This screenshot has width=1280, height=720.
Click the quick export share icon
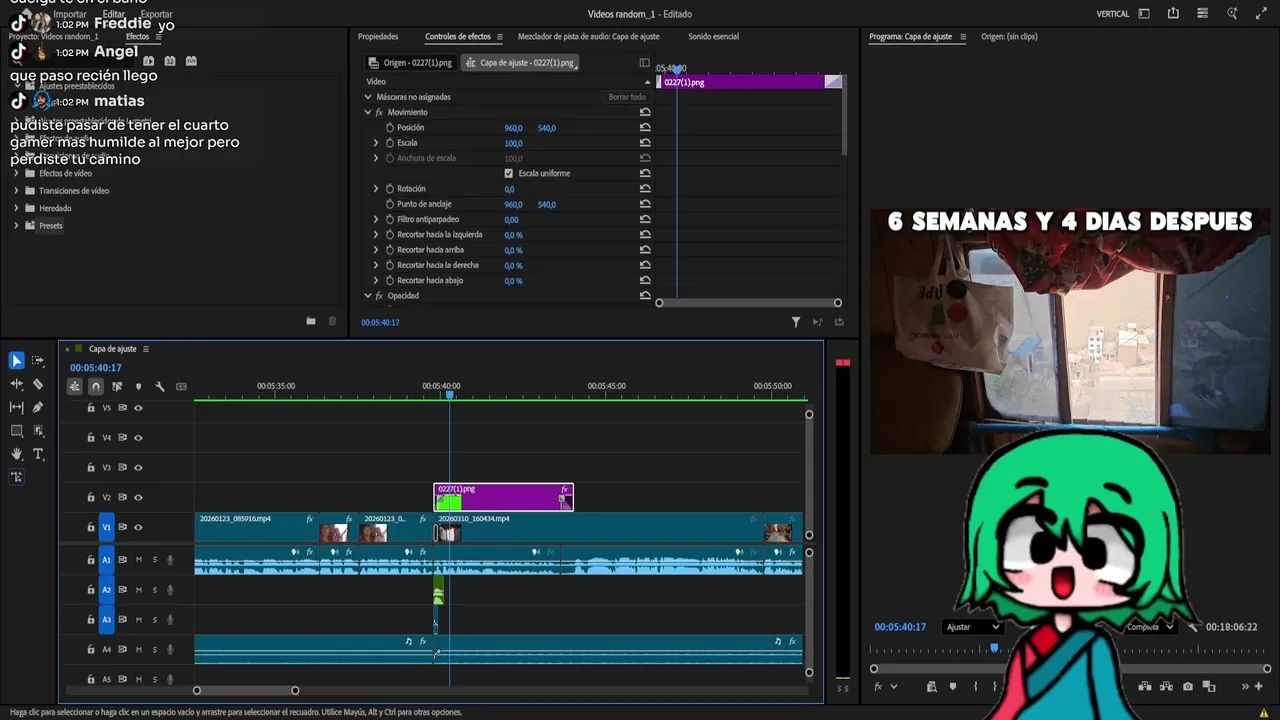1173,14
